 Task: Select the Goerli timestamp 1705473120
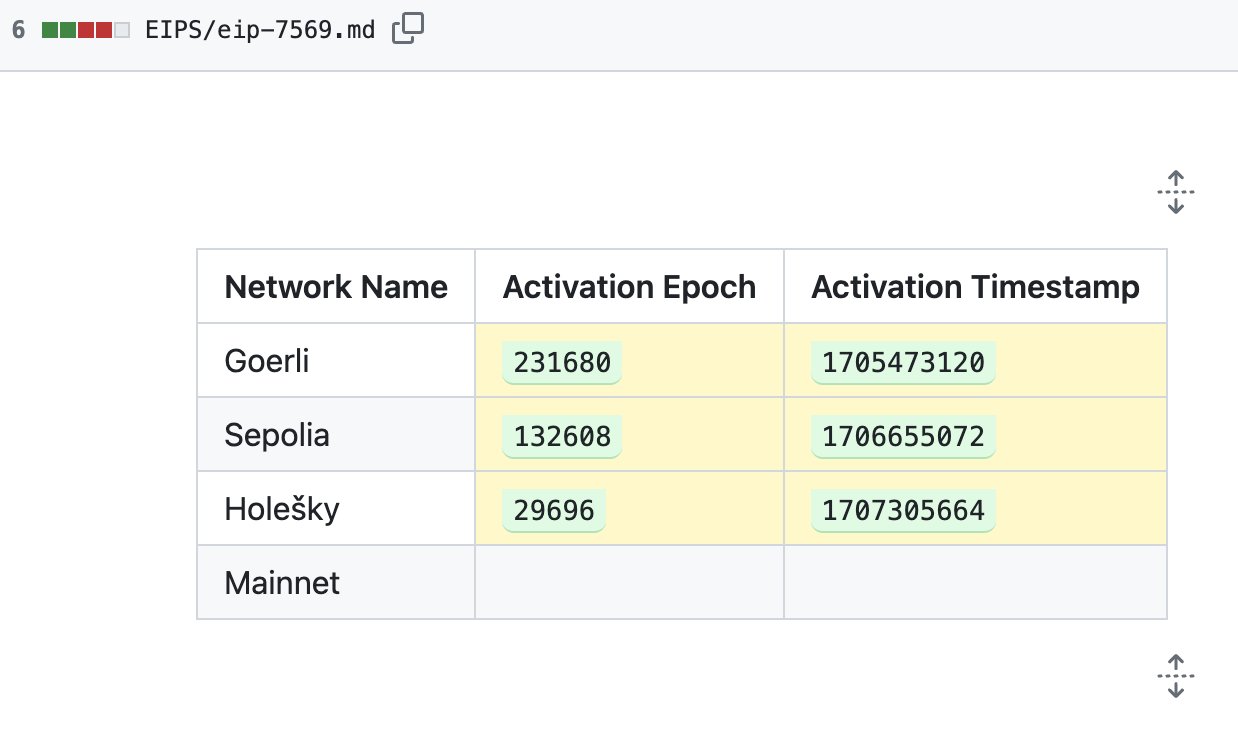[x=903, y=362]
